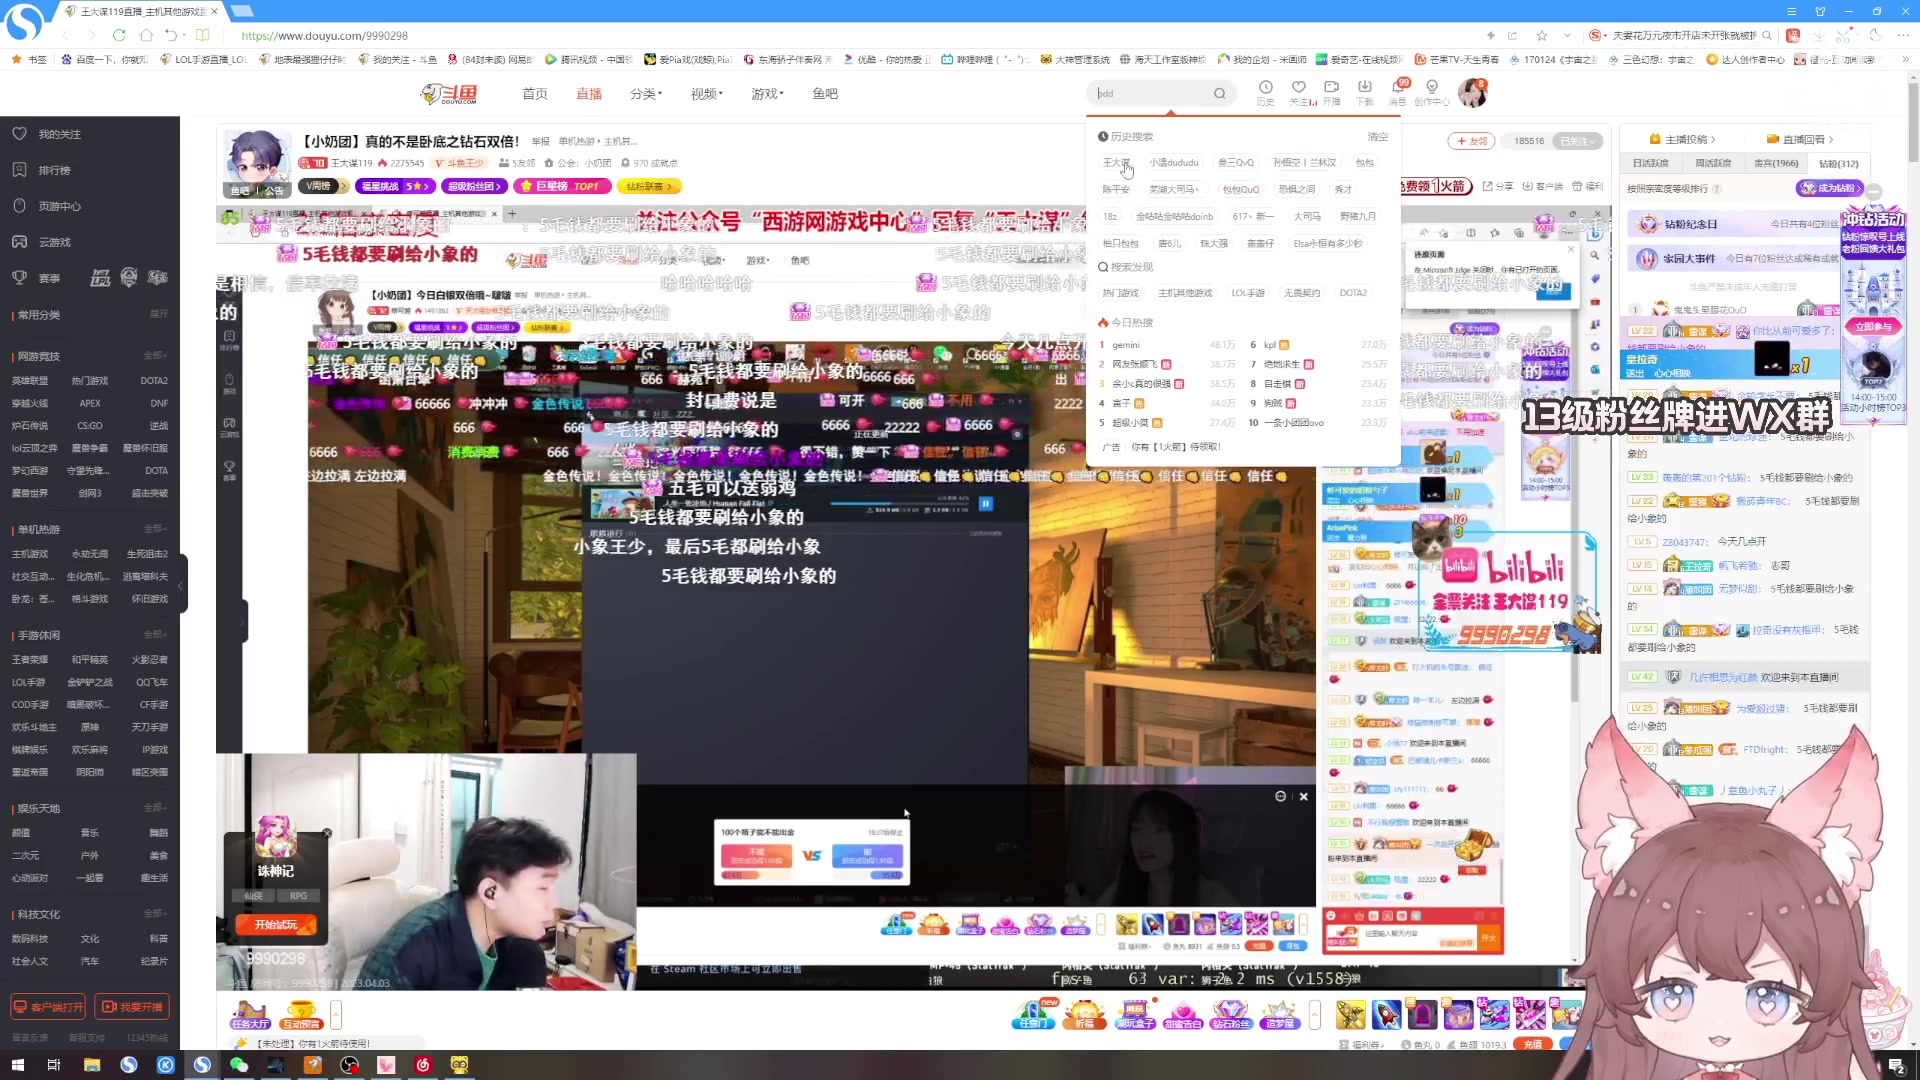Click the + 友邻 button
The height and width of the screenshot is (1080, 1920).
pos(1471,141)
